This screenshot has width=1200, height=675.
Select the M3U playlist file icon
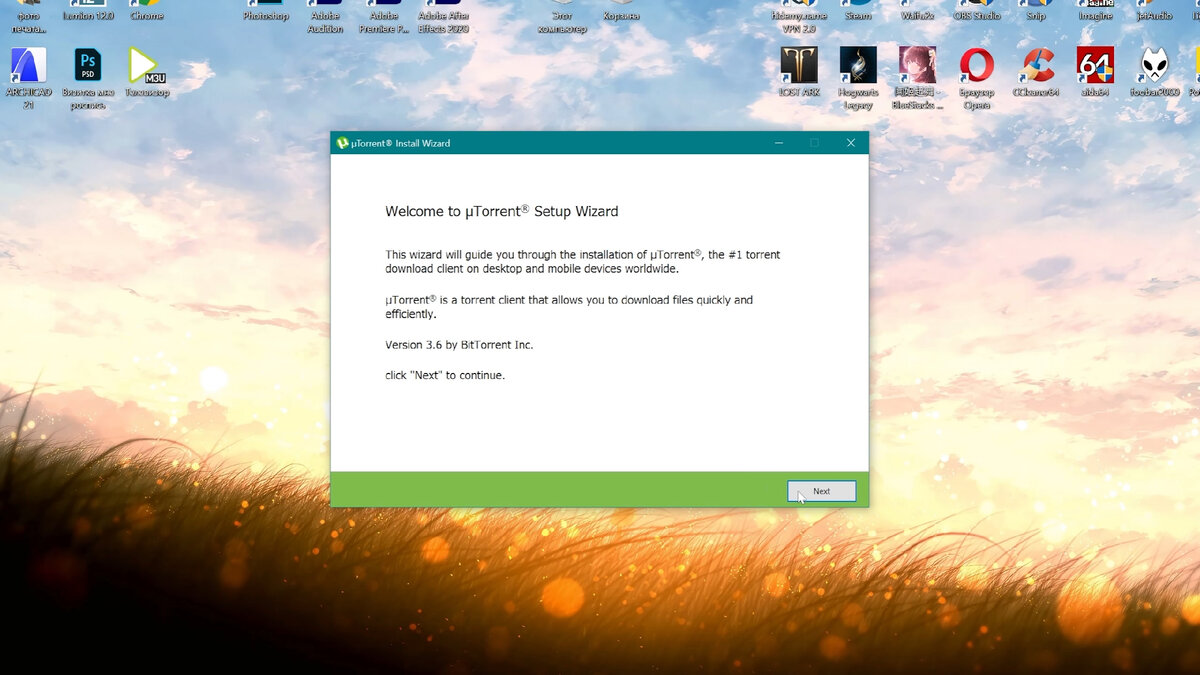click(147, 72)
